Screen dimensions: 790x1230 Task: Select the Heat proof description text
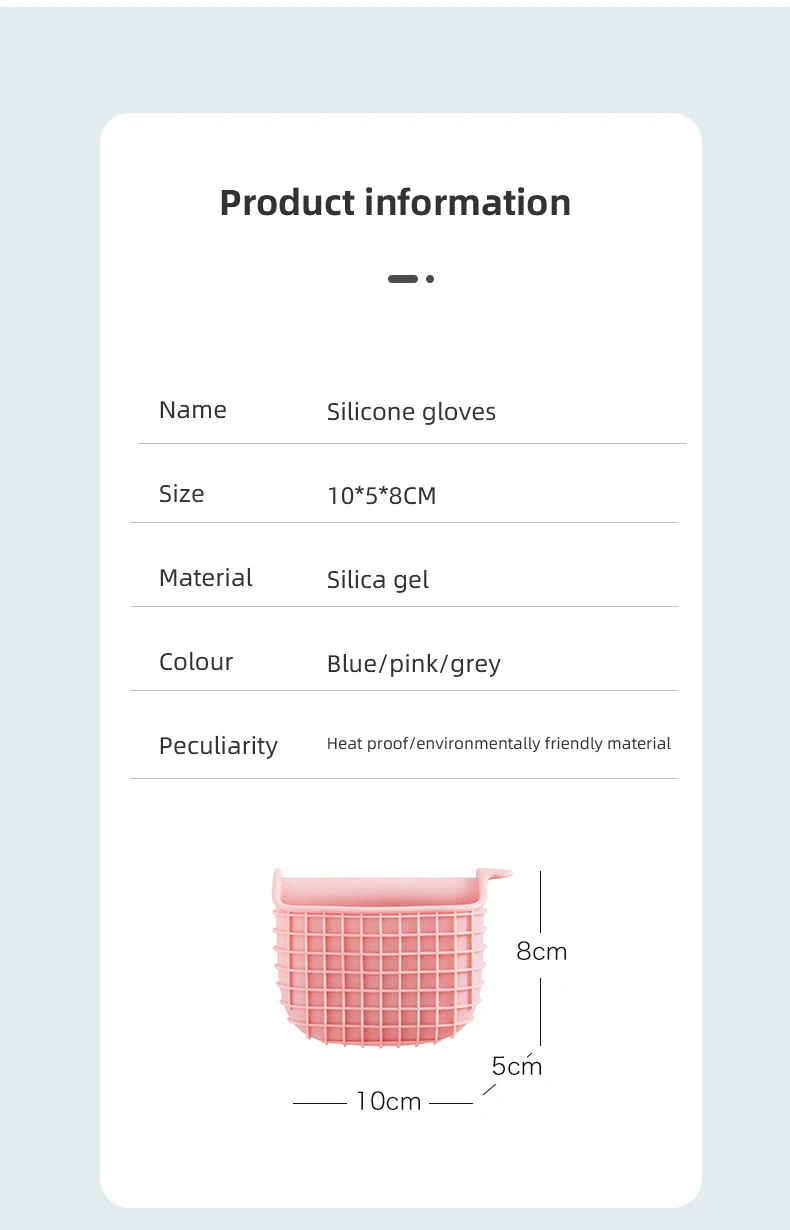tap(498, 744)
